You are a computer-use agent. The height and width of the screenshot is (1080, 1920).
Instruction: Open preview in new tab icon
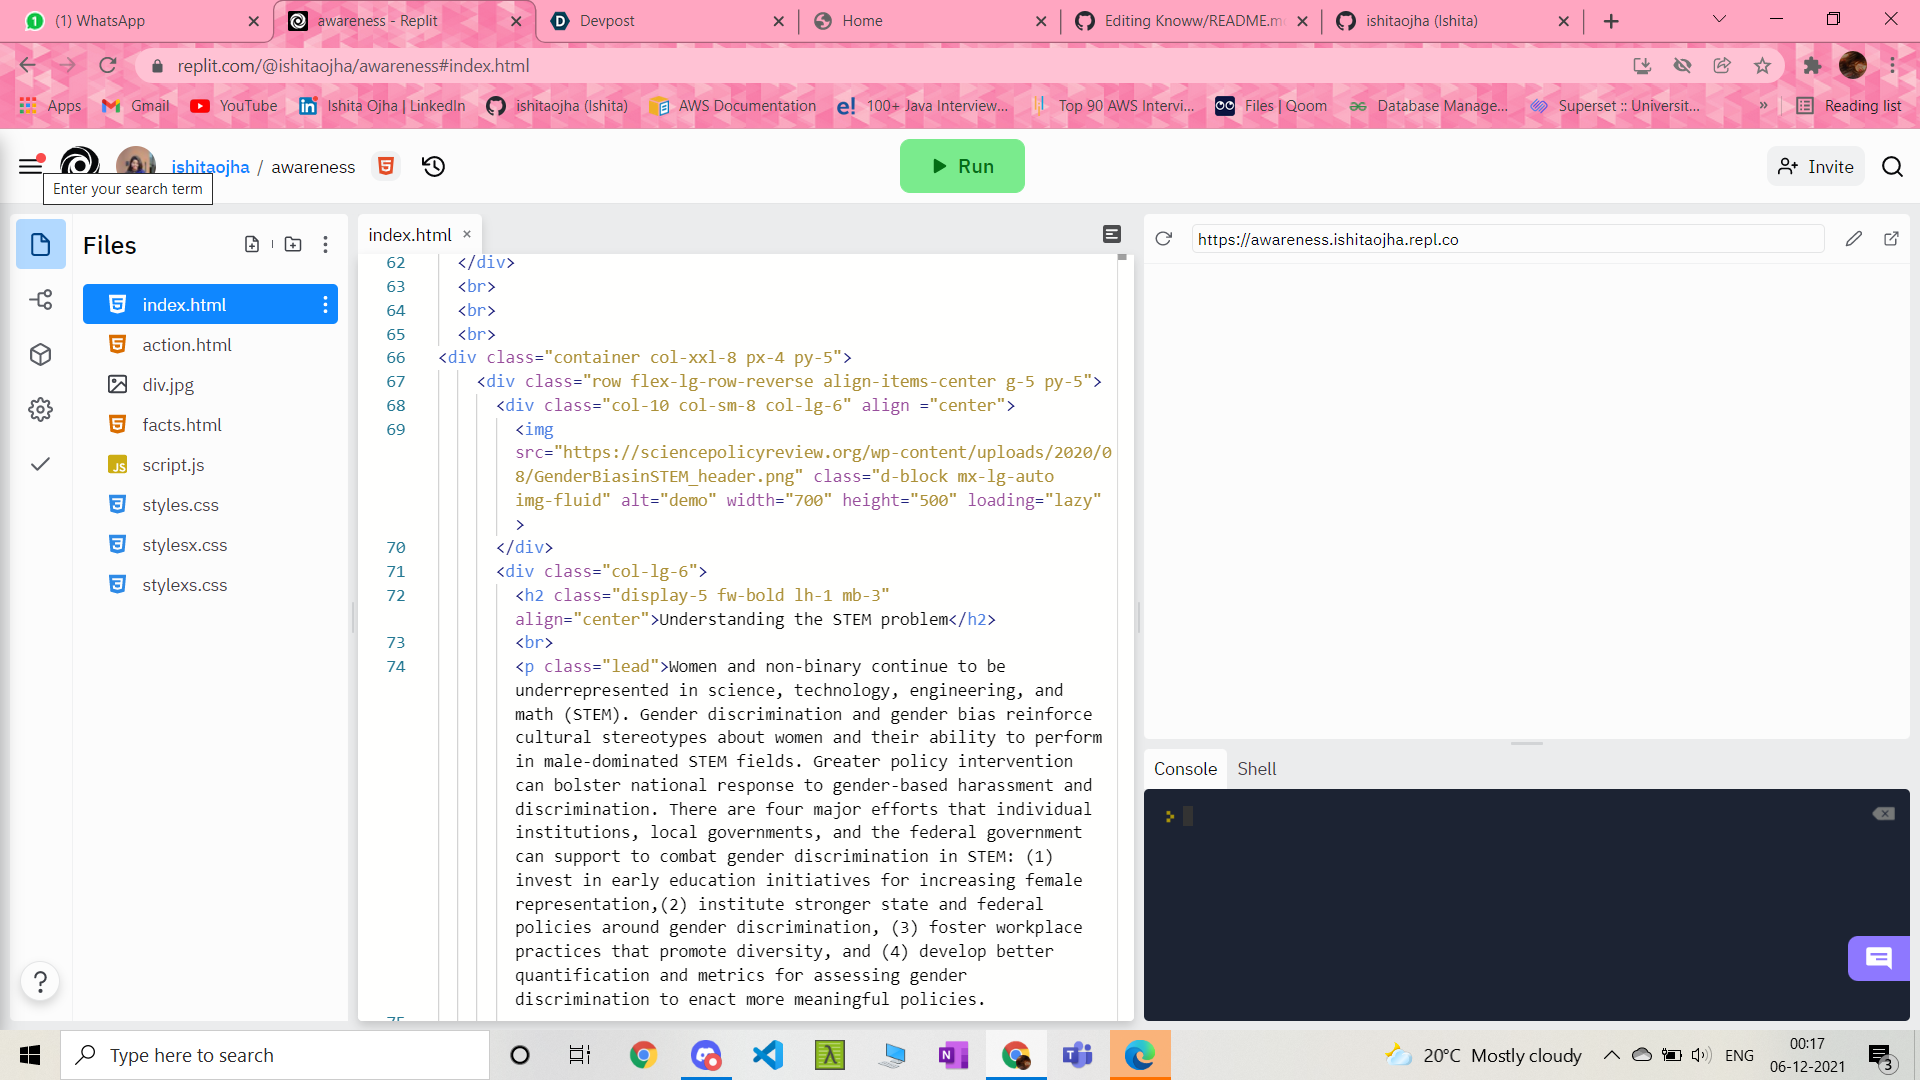coord(1891,239)
